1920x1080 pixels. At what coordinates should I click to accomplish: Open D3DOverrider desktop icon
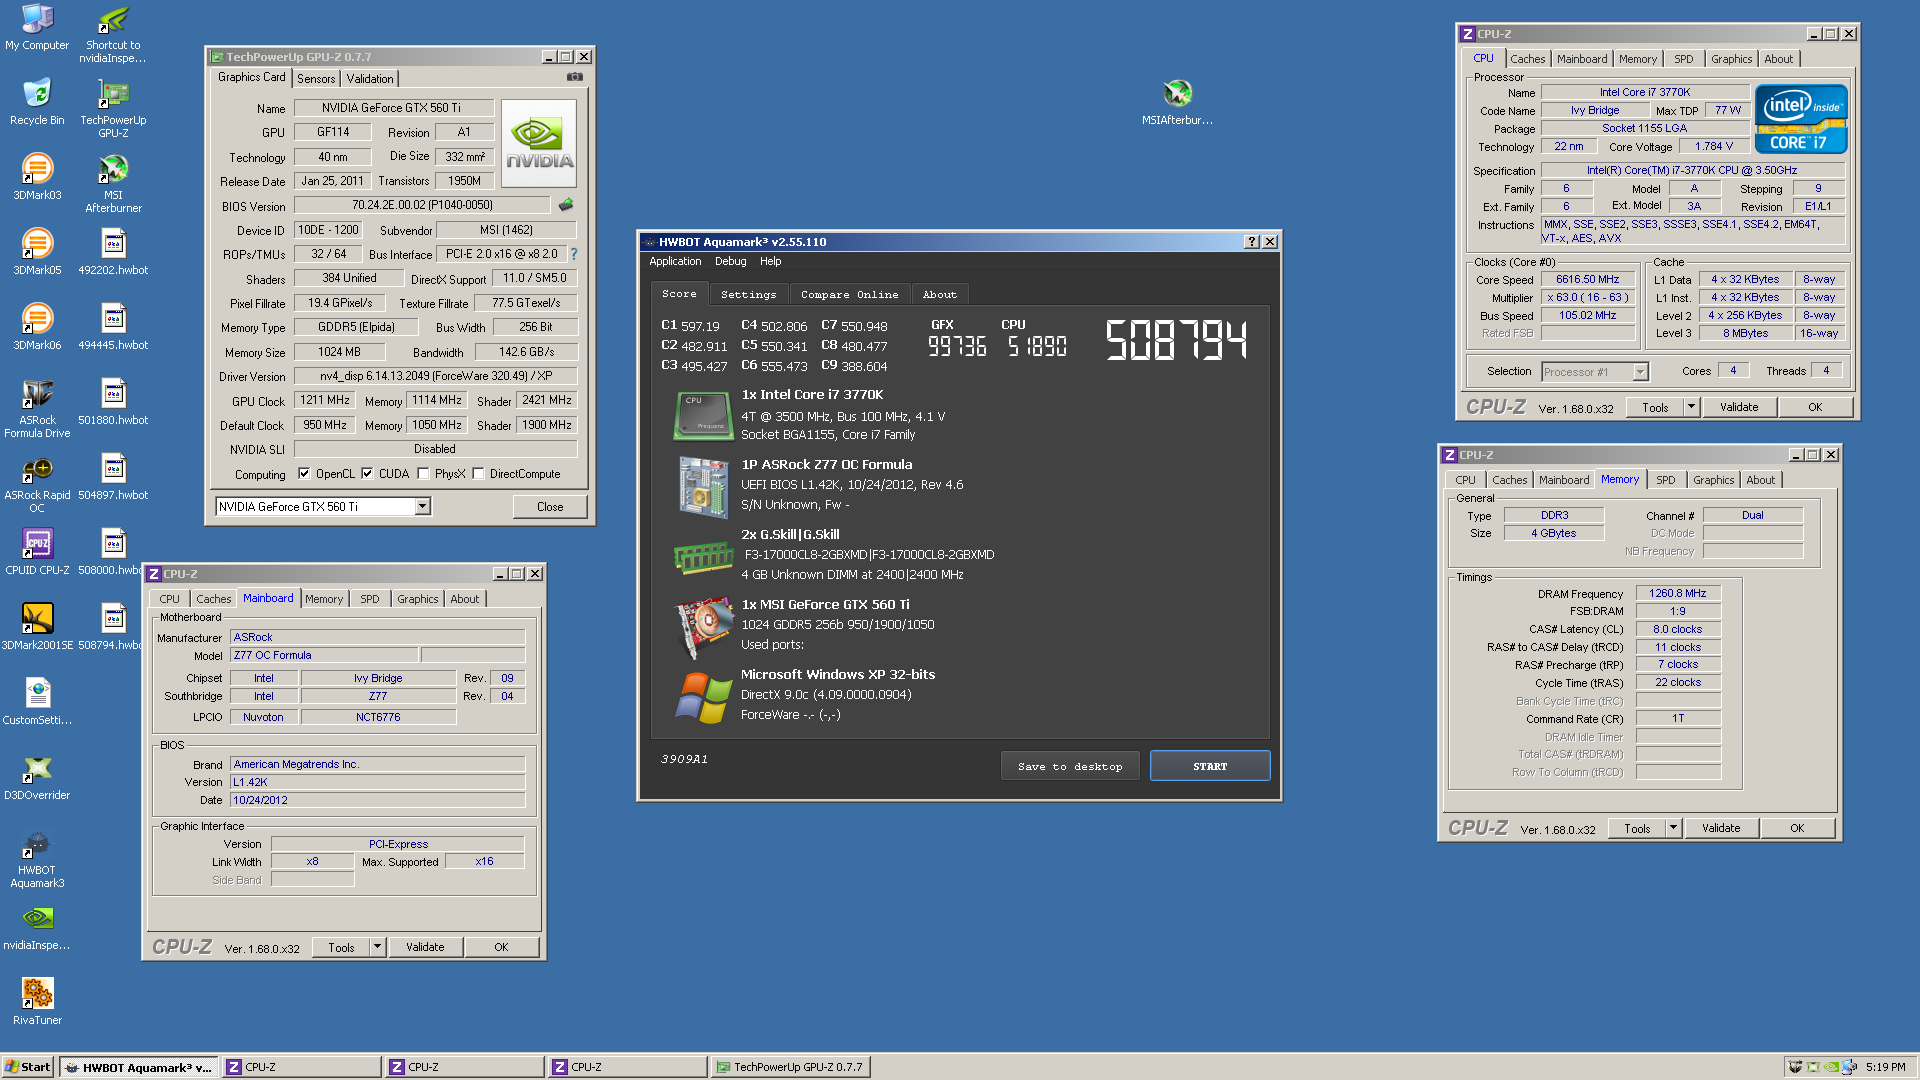(37, 777)
